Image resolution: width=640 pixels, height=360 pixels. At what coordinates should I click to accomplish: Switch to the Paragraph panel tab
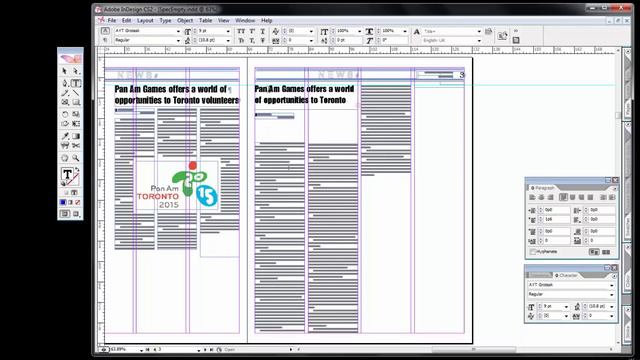542,188
